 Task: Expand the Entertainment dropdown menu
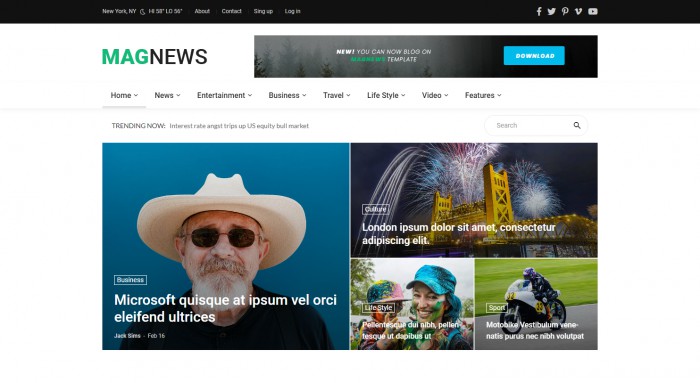tap(225, 95)
